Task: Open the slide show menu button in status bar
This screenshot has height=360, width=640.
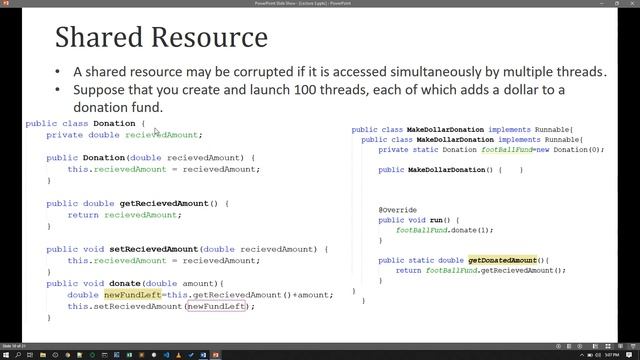Action: [x=569, y=346]
